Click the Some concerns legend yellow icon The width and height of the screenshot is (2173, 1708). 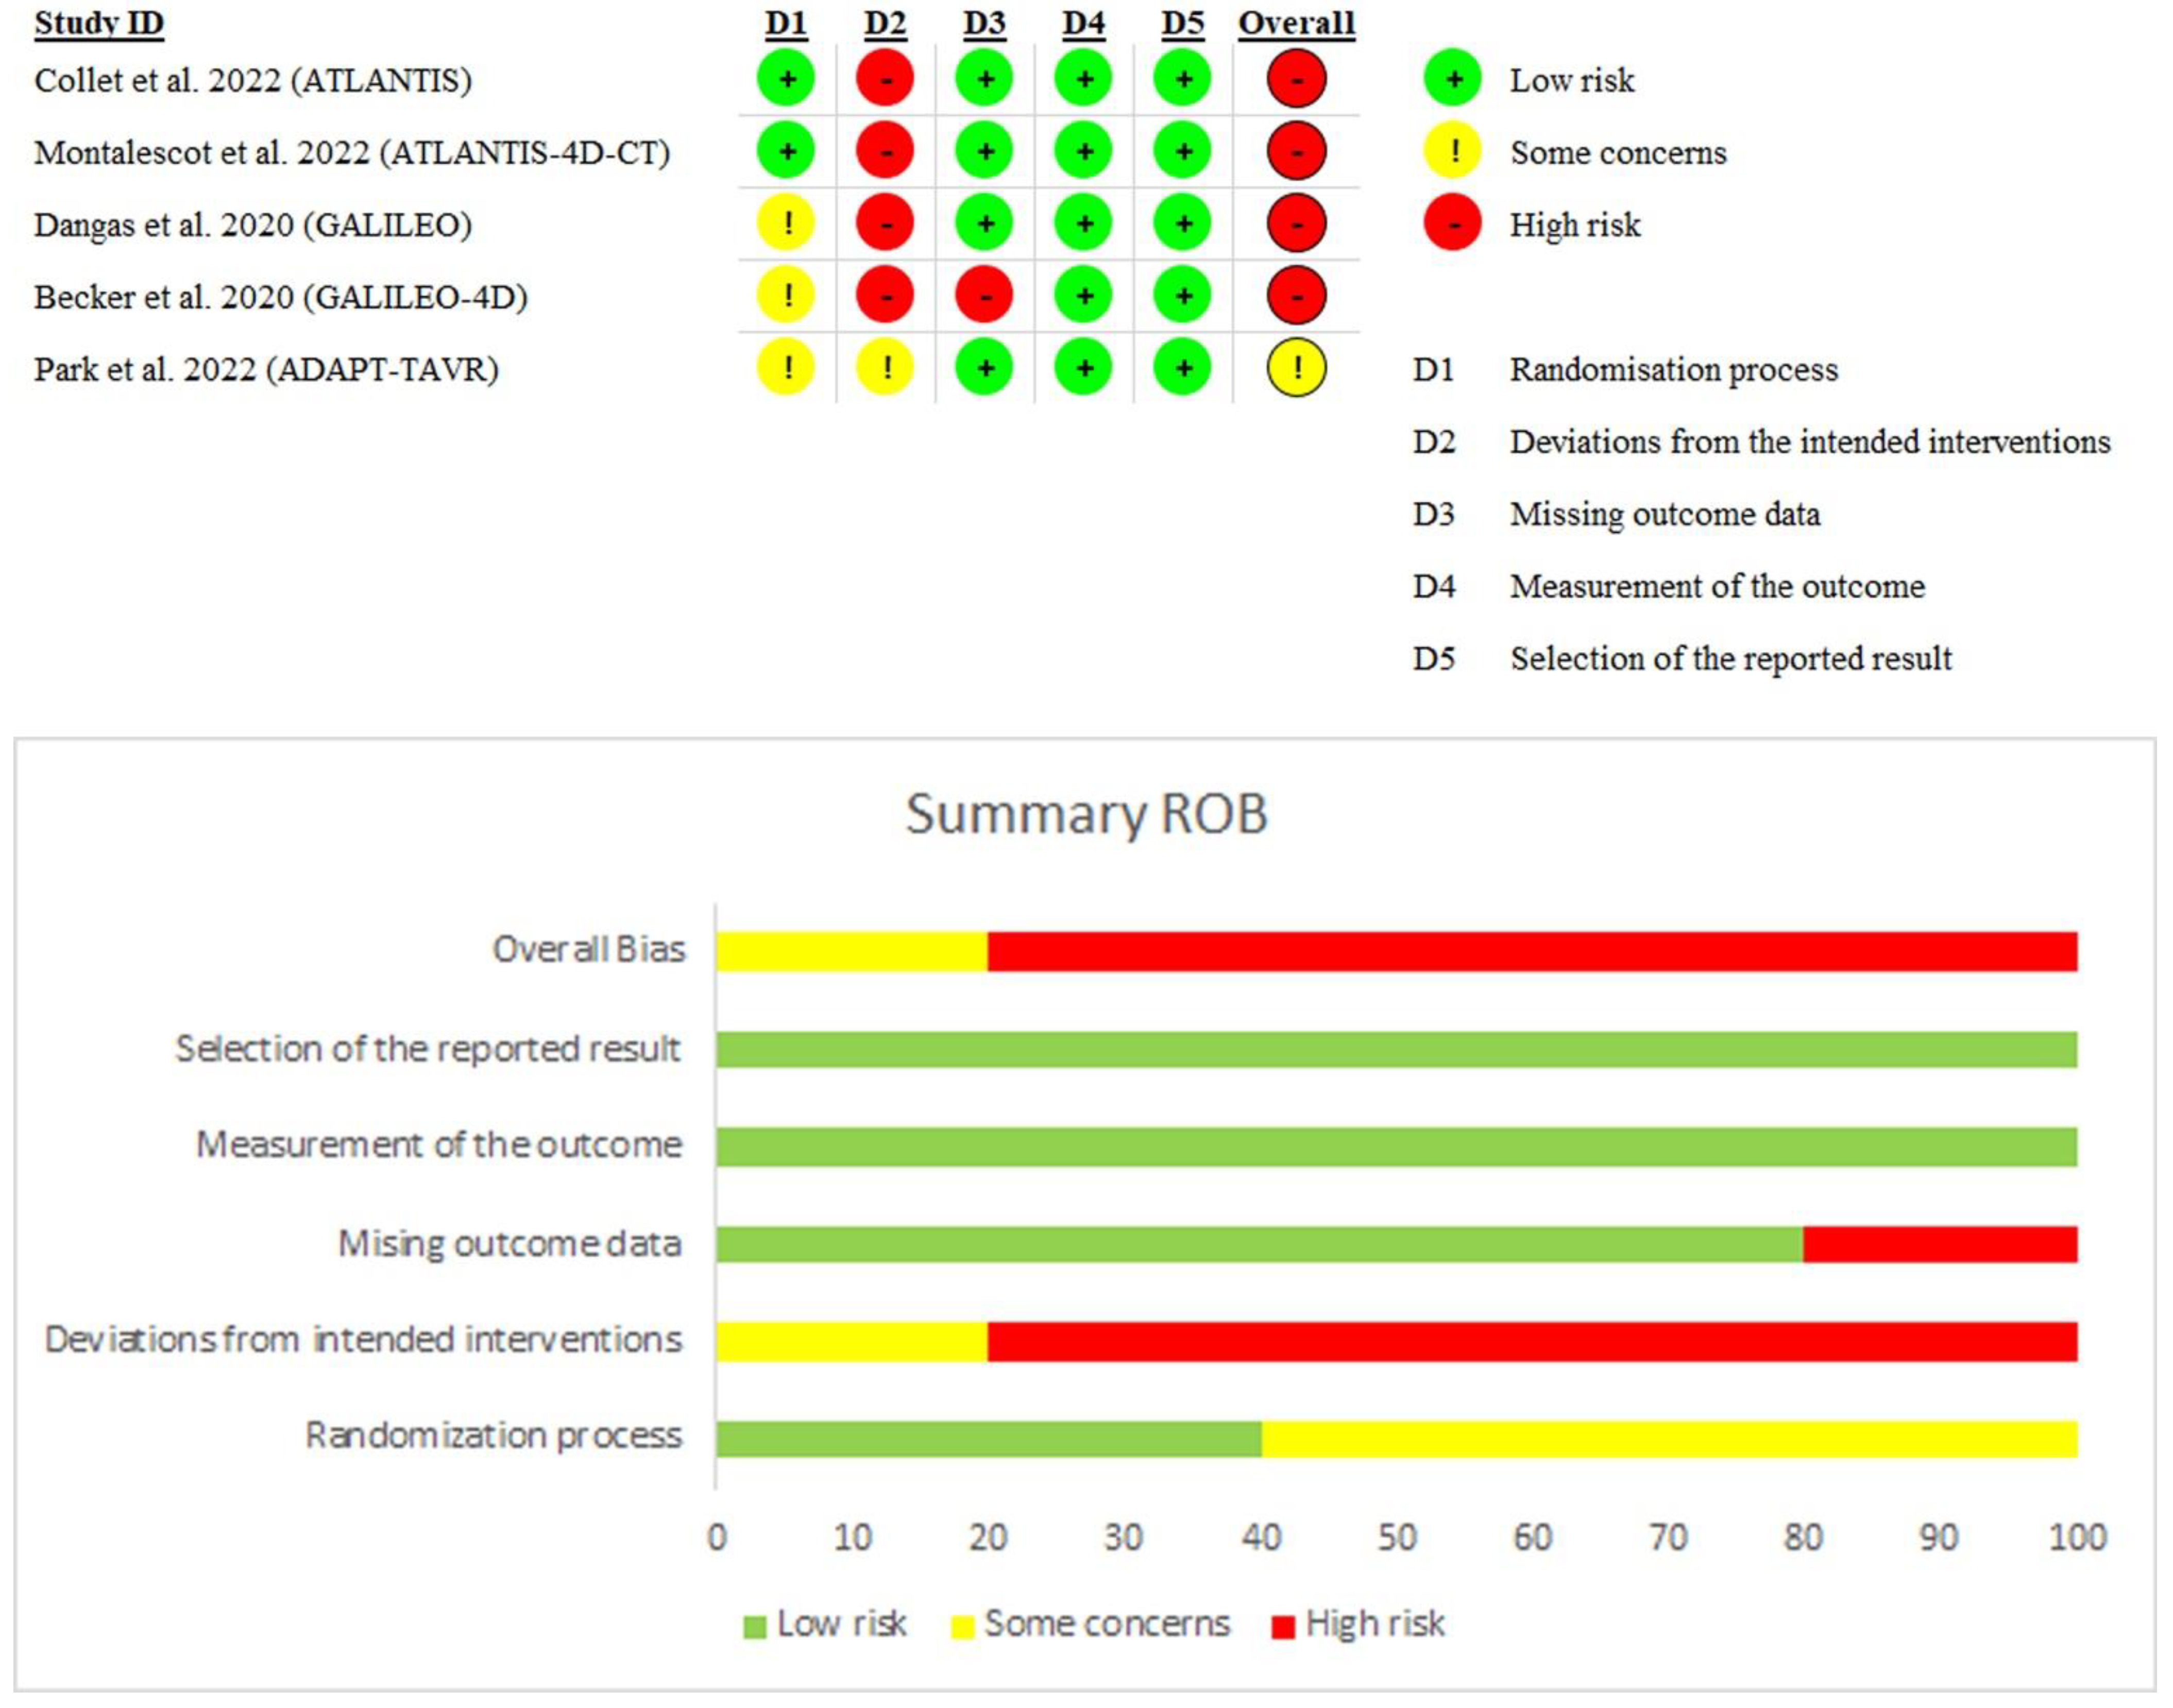[1453, 151]
